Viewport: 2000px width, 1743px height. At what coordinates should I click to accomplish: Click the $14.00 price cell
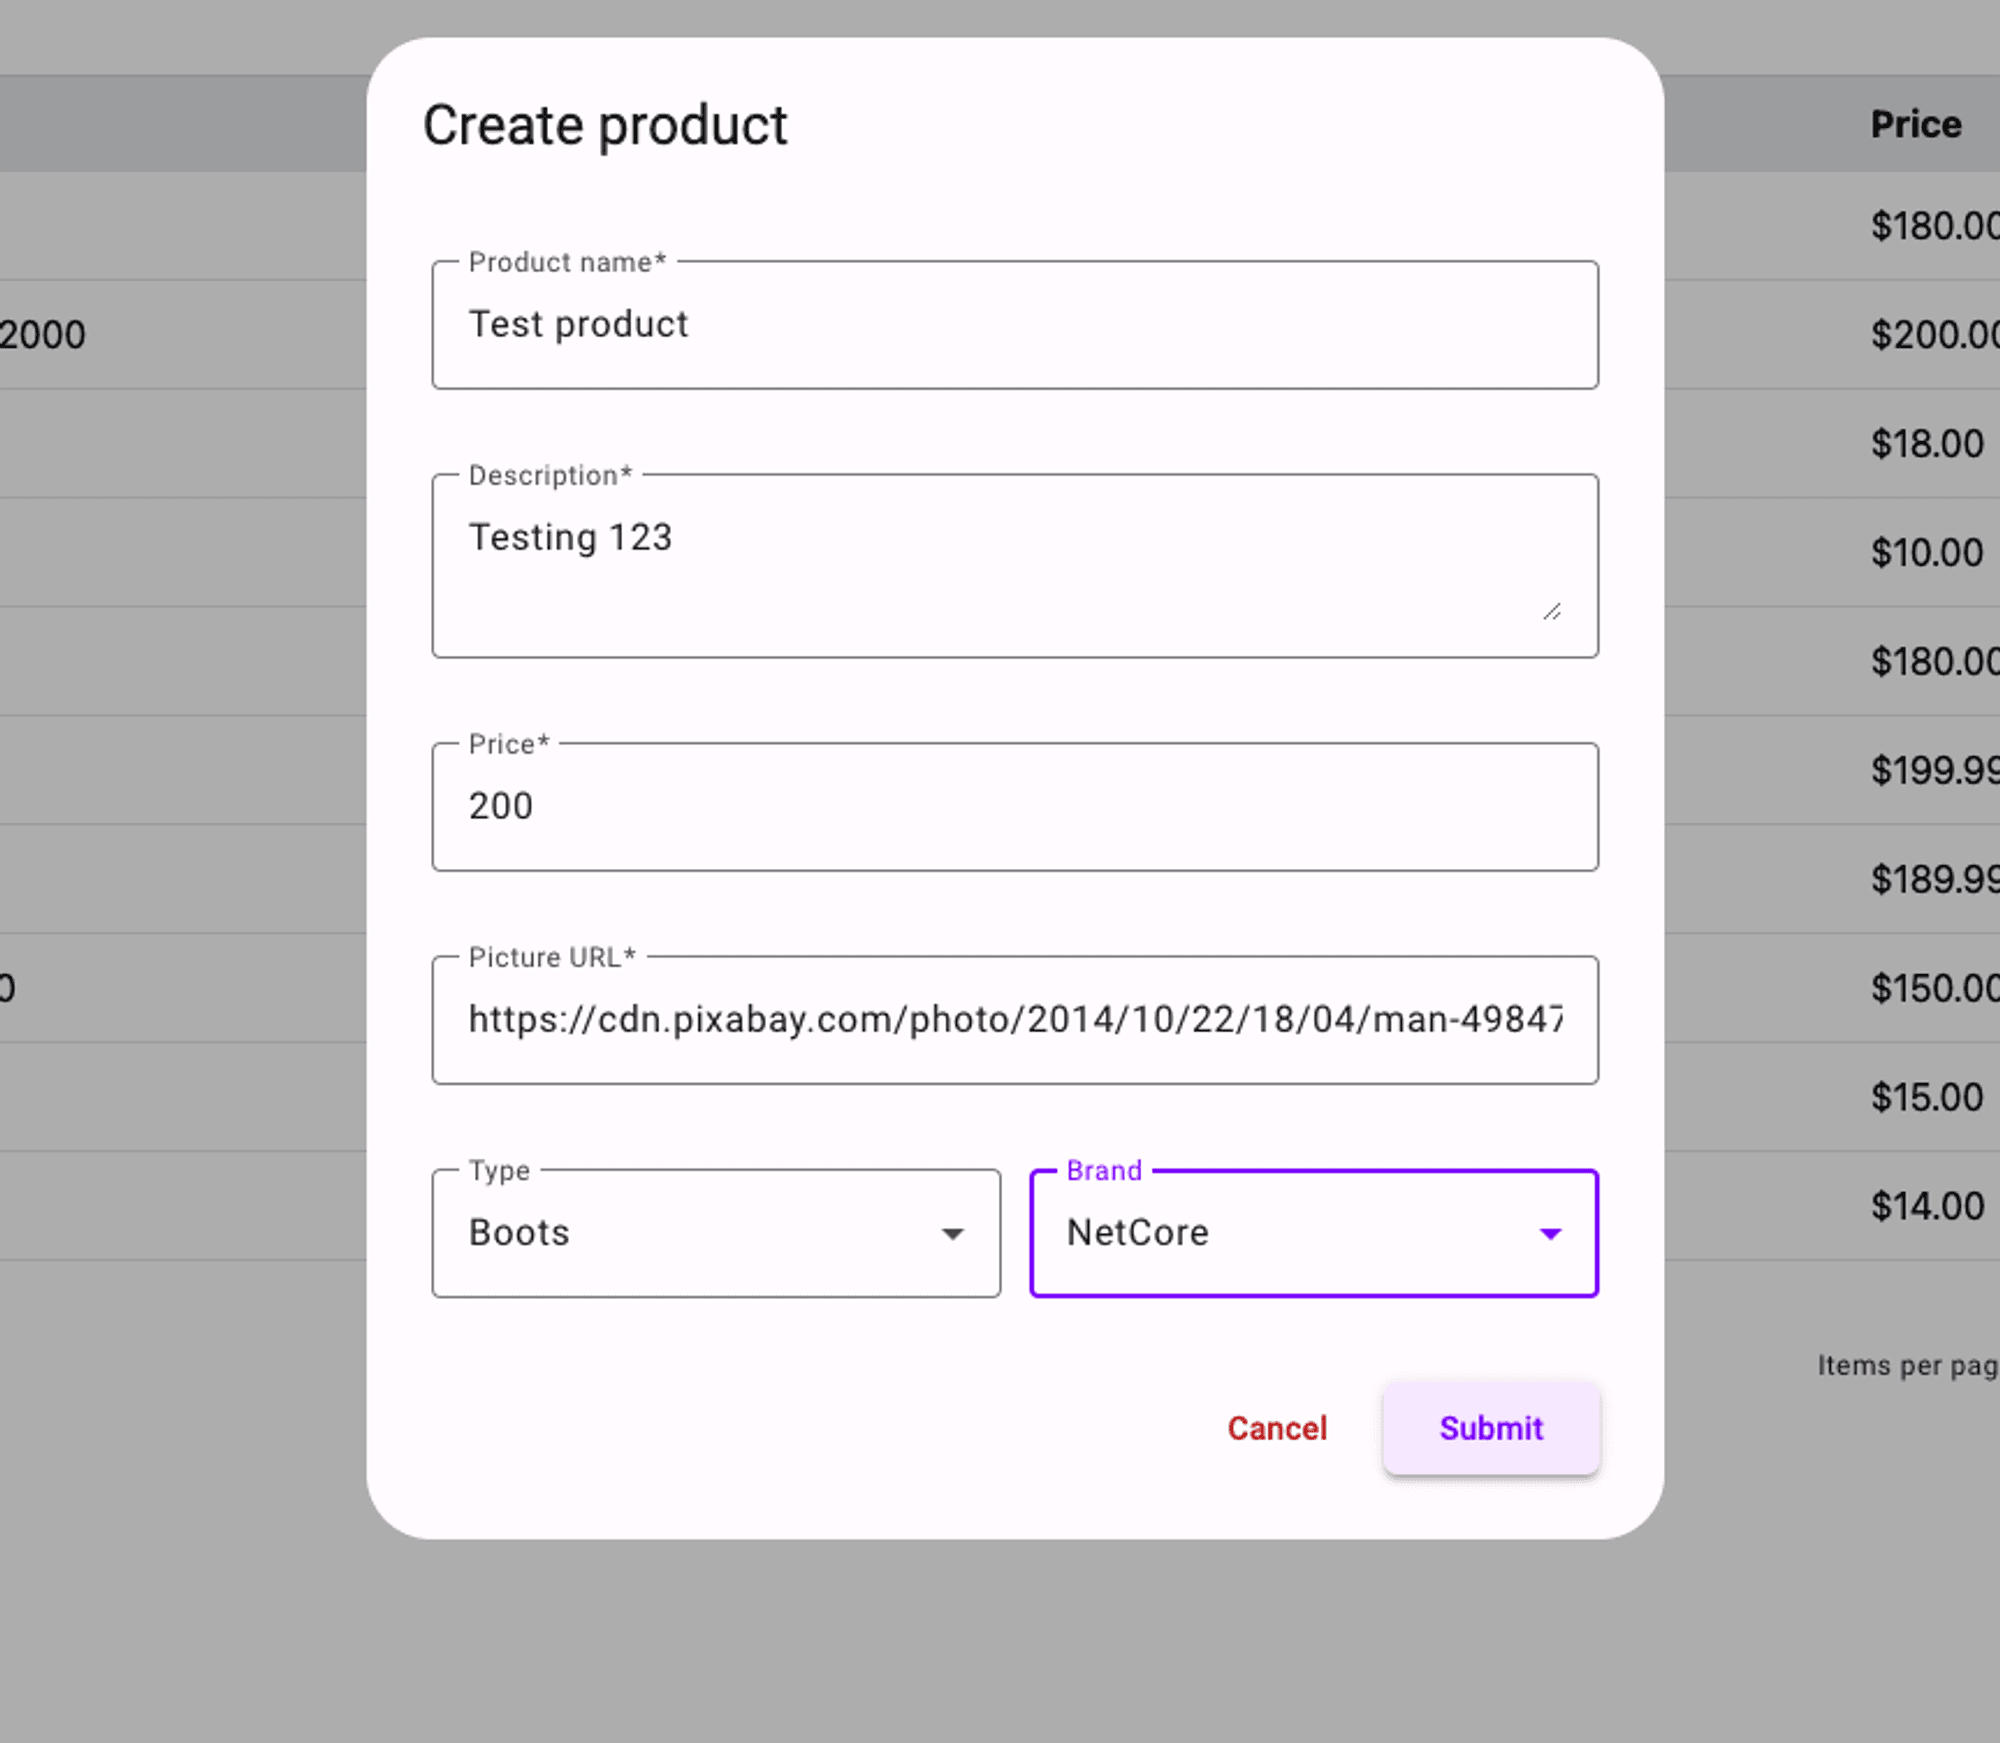coord(1926,1206)
